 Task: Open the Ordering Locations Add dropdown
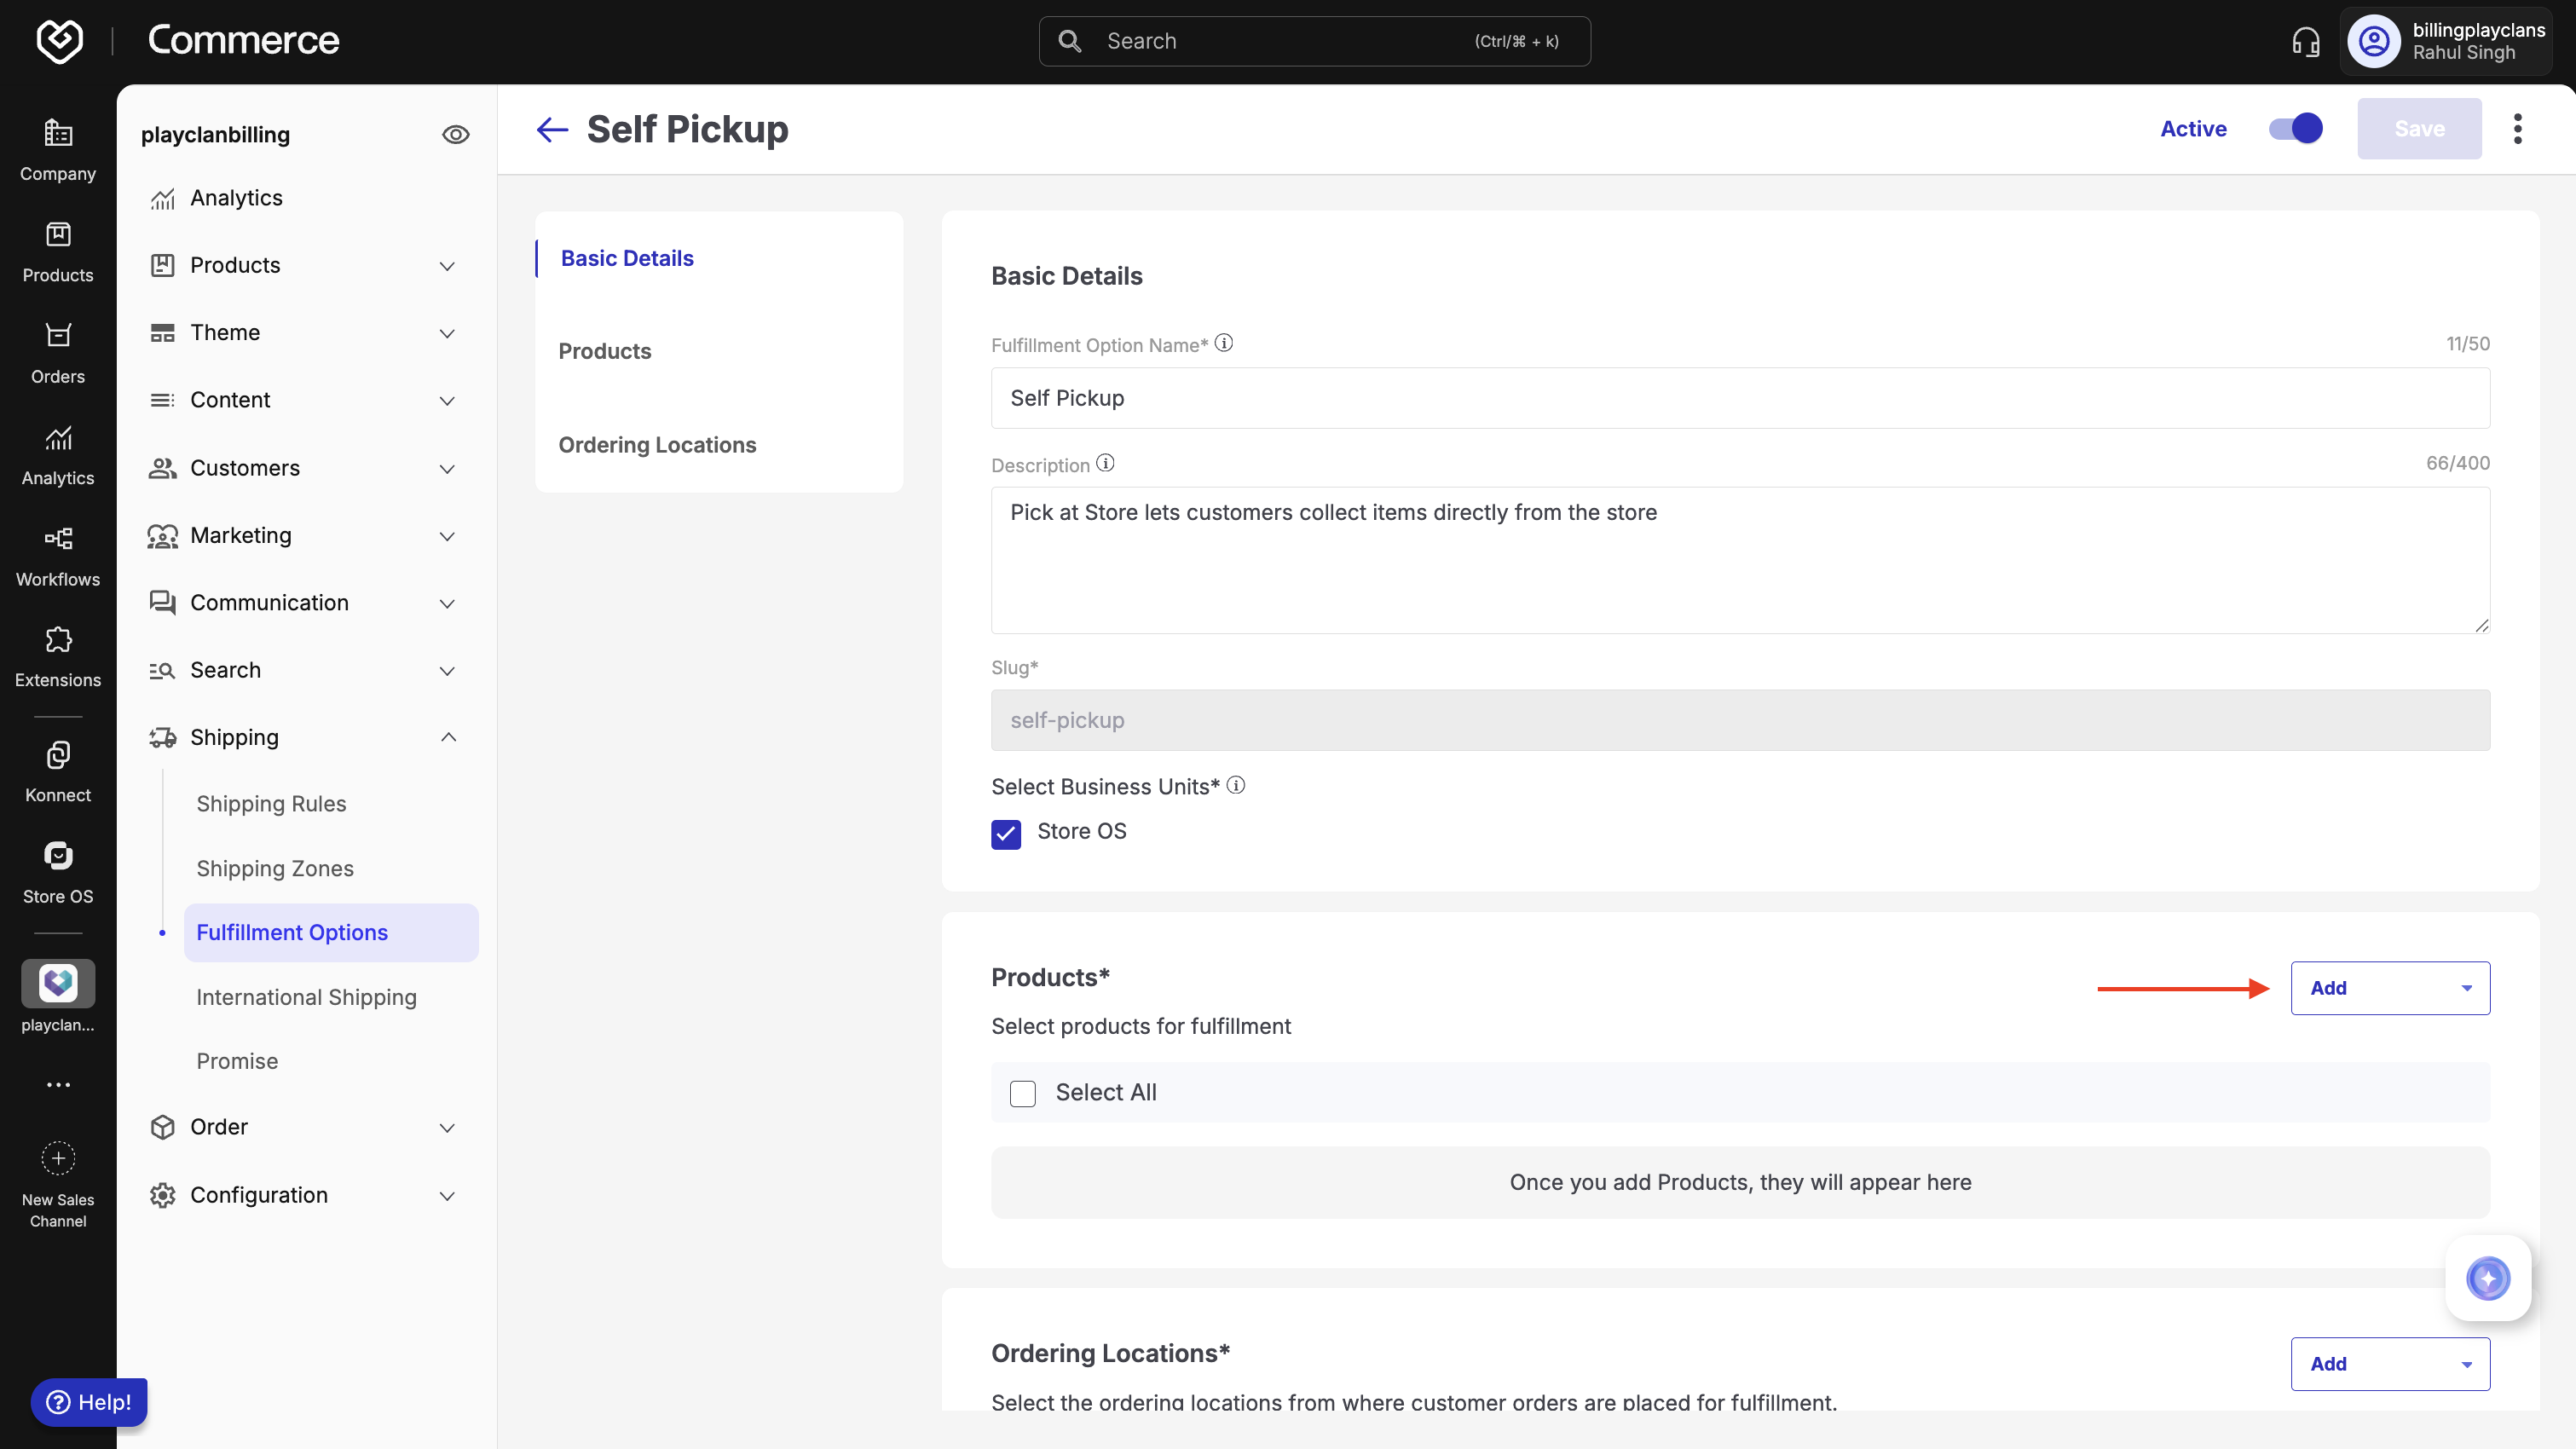point(2389,1364)
